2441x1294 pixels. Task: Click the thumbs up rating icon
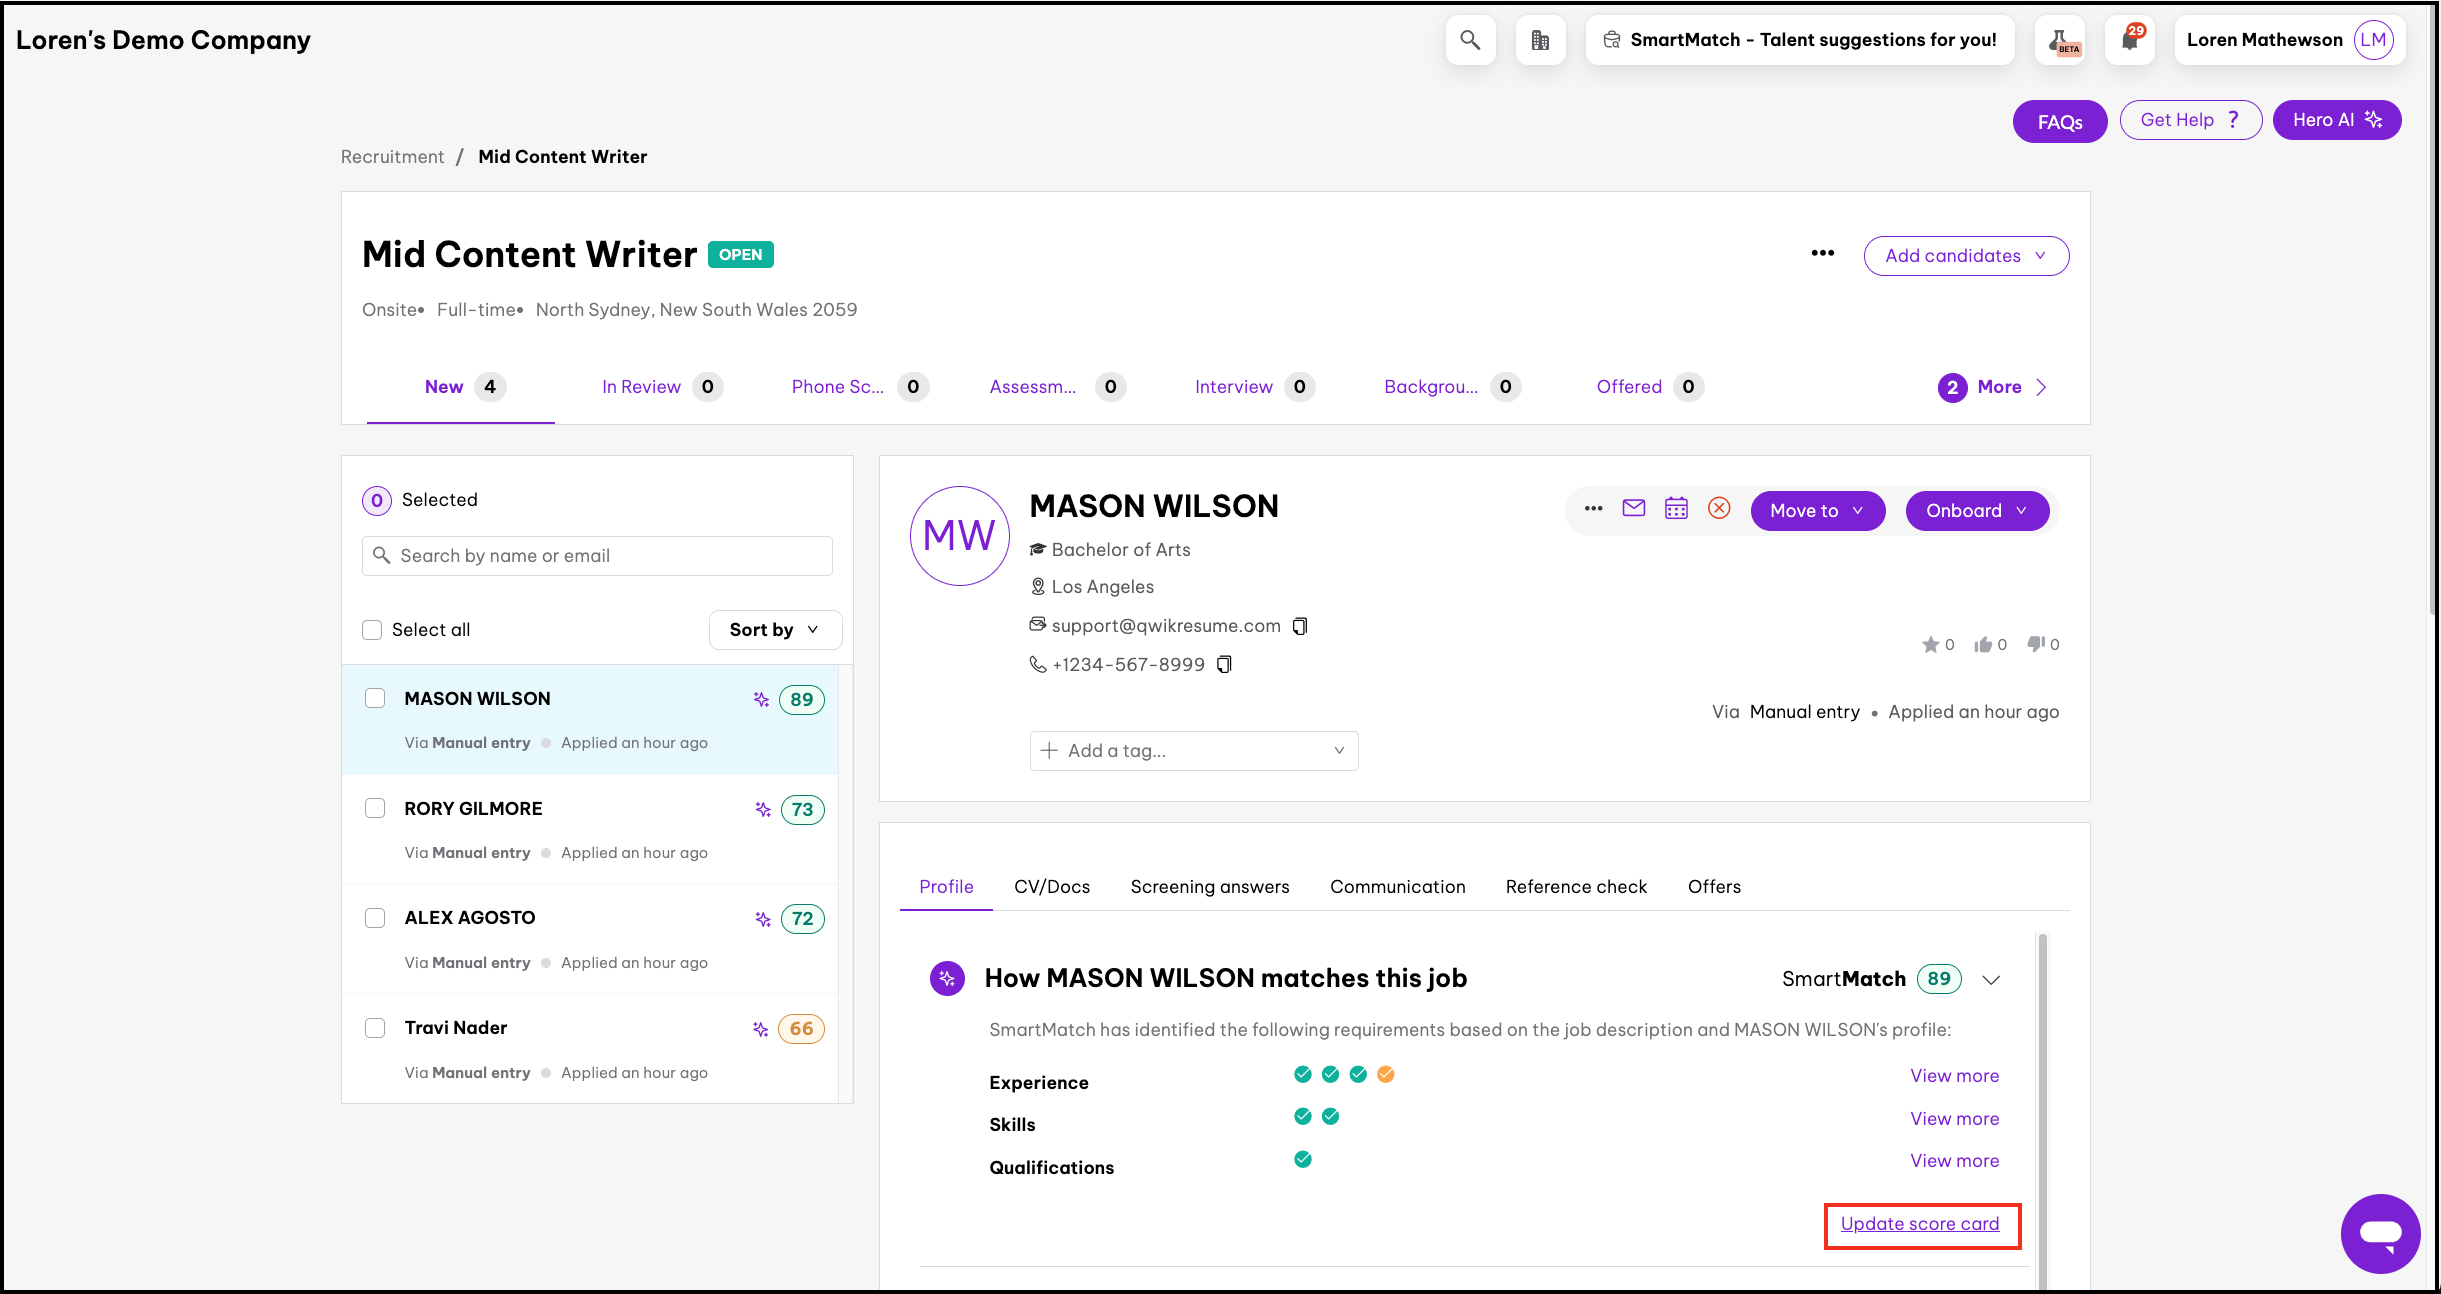1983,645
